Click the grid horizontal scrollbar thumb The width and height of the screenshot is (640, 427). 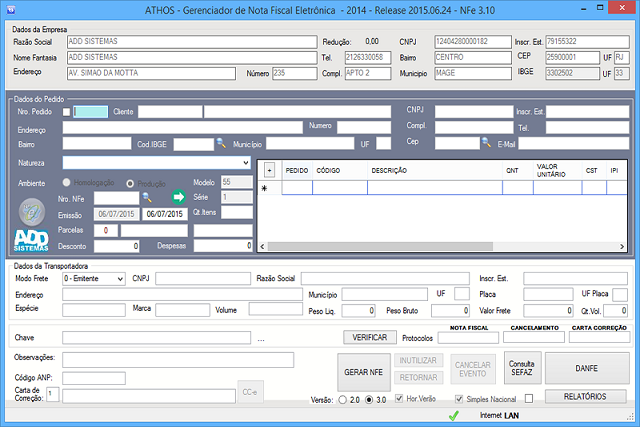[x=380, y=246]
